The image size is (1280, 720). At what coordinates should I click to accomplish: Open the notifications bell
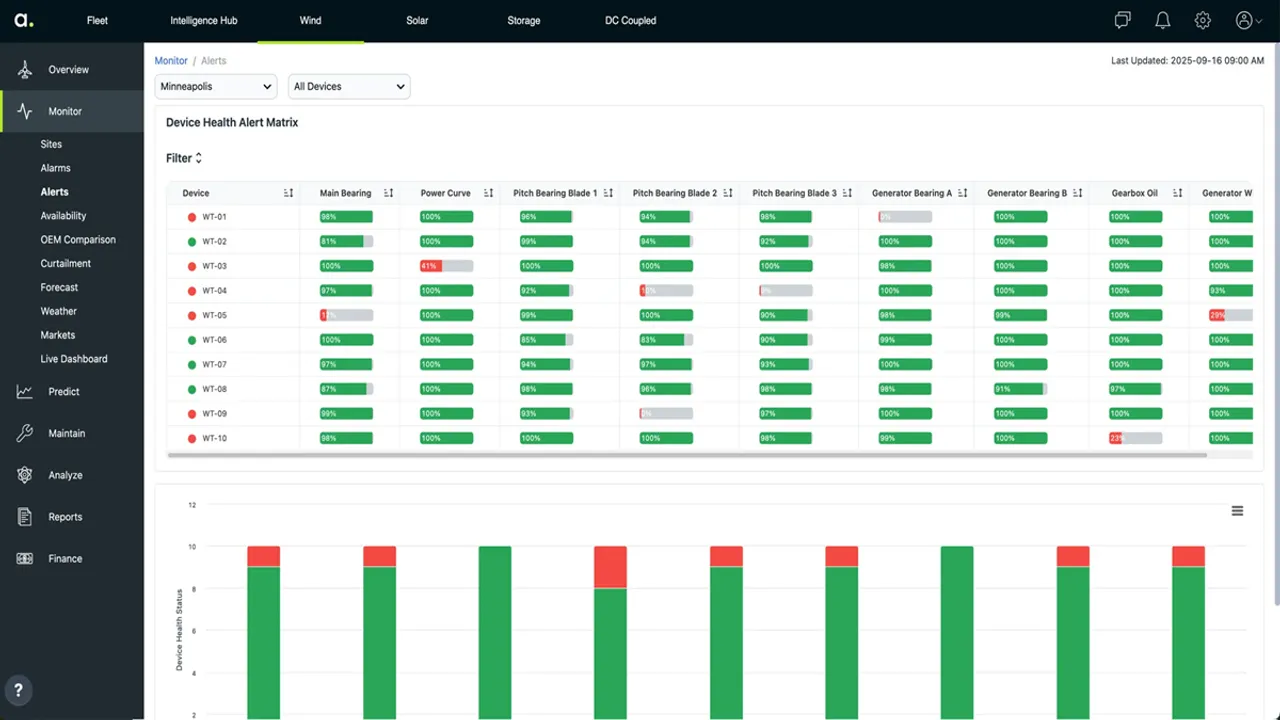point(1162,20)
